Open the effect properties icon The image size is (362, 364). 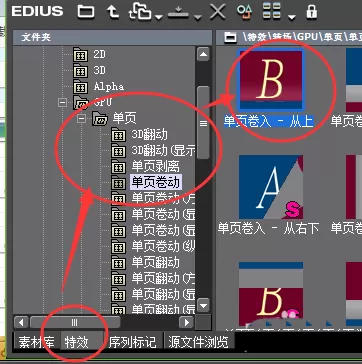coord(244,12)
